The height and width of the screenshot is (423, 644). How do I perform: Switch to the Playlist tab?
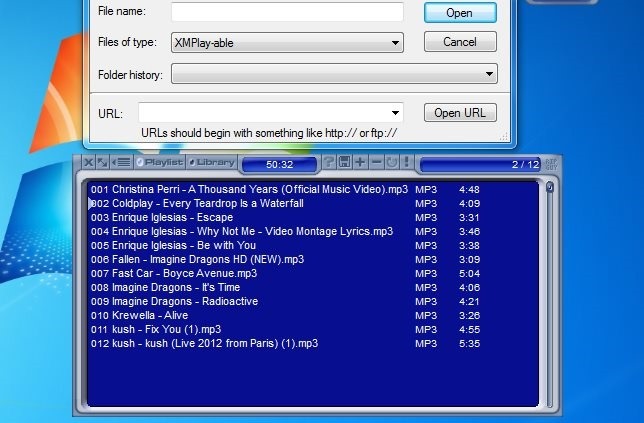pos(160,163)
